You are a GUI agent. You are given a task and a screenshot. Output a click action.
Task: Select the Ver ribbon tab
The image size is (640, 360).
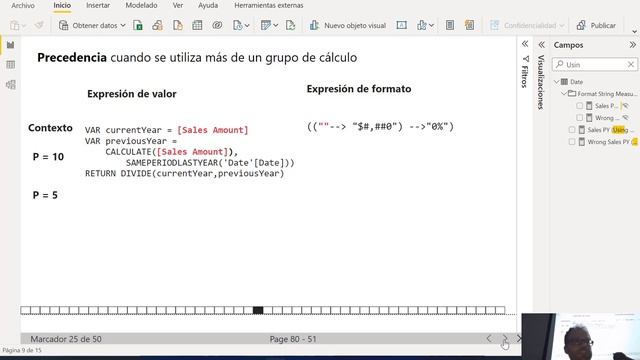pos(178,5)
